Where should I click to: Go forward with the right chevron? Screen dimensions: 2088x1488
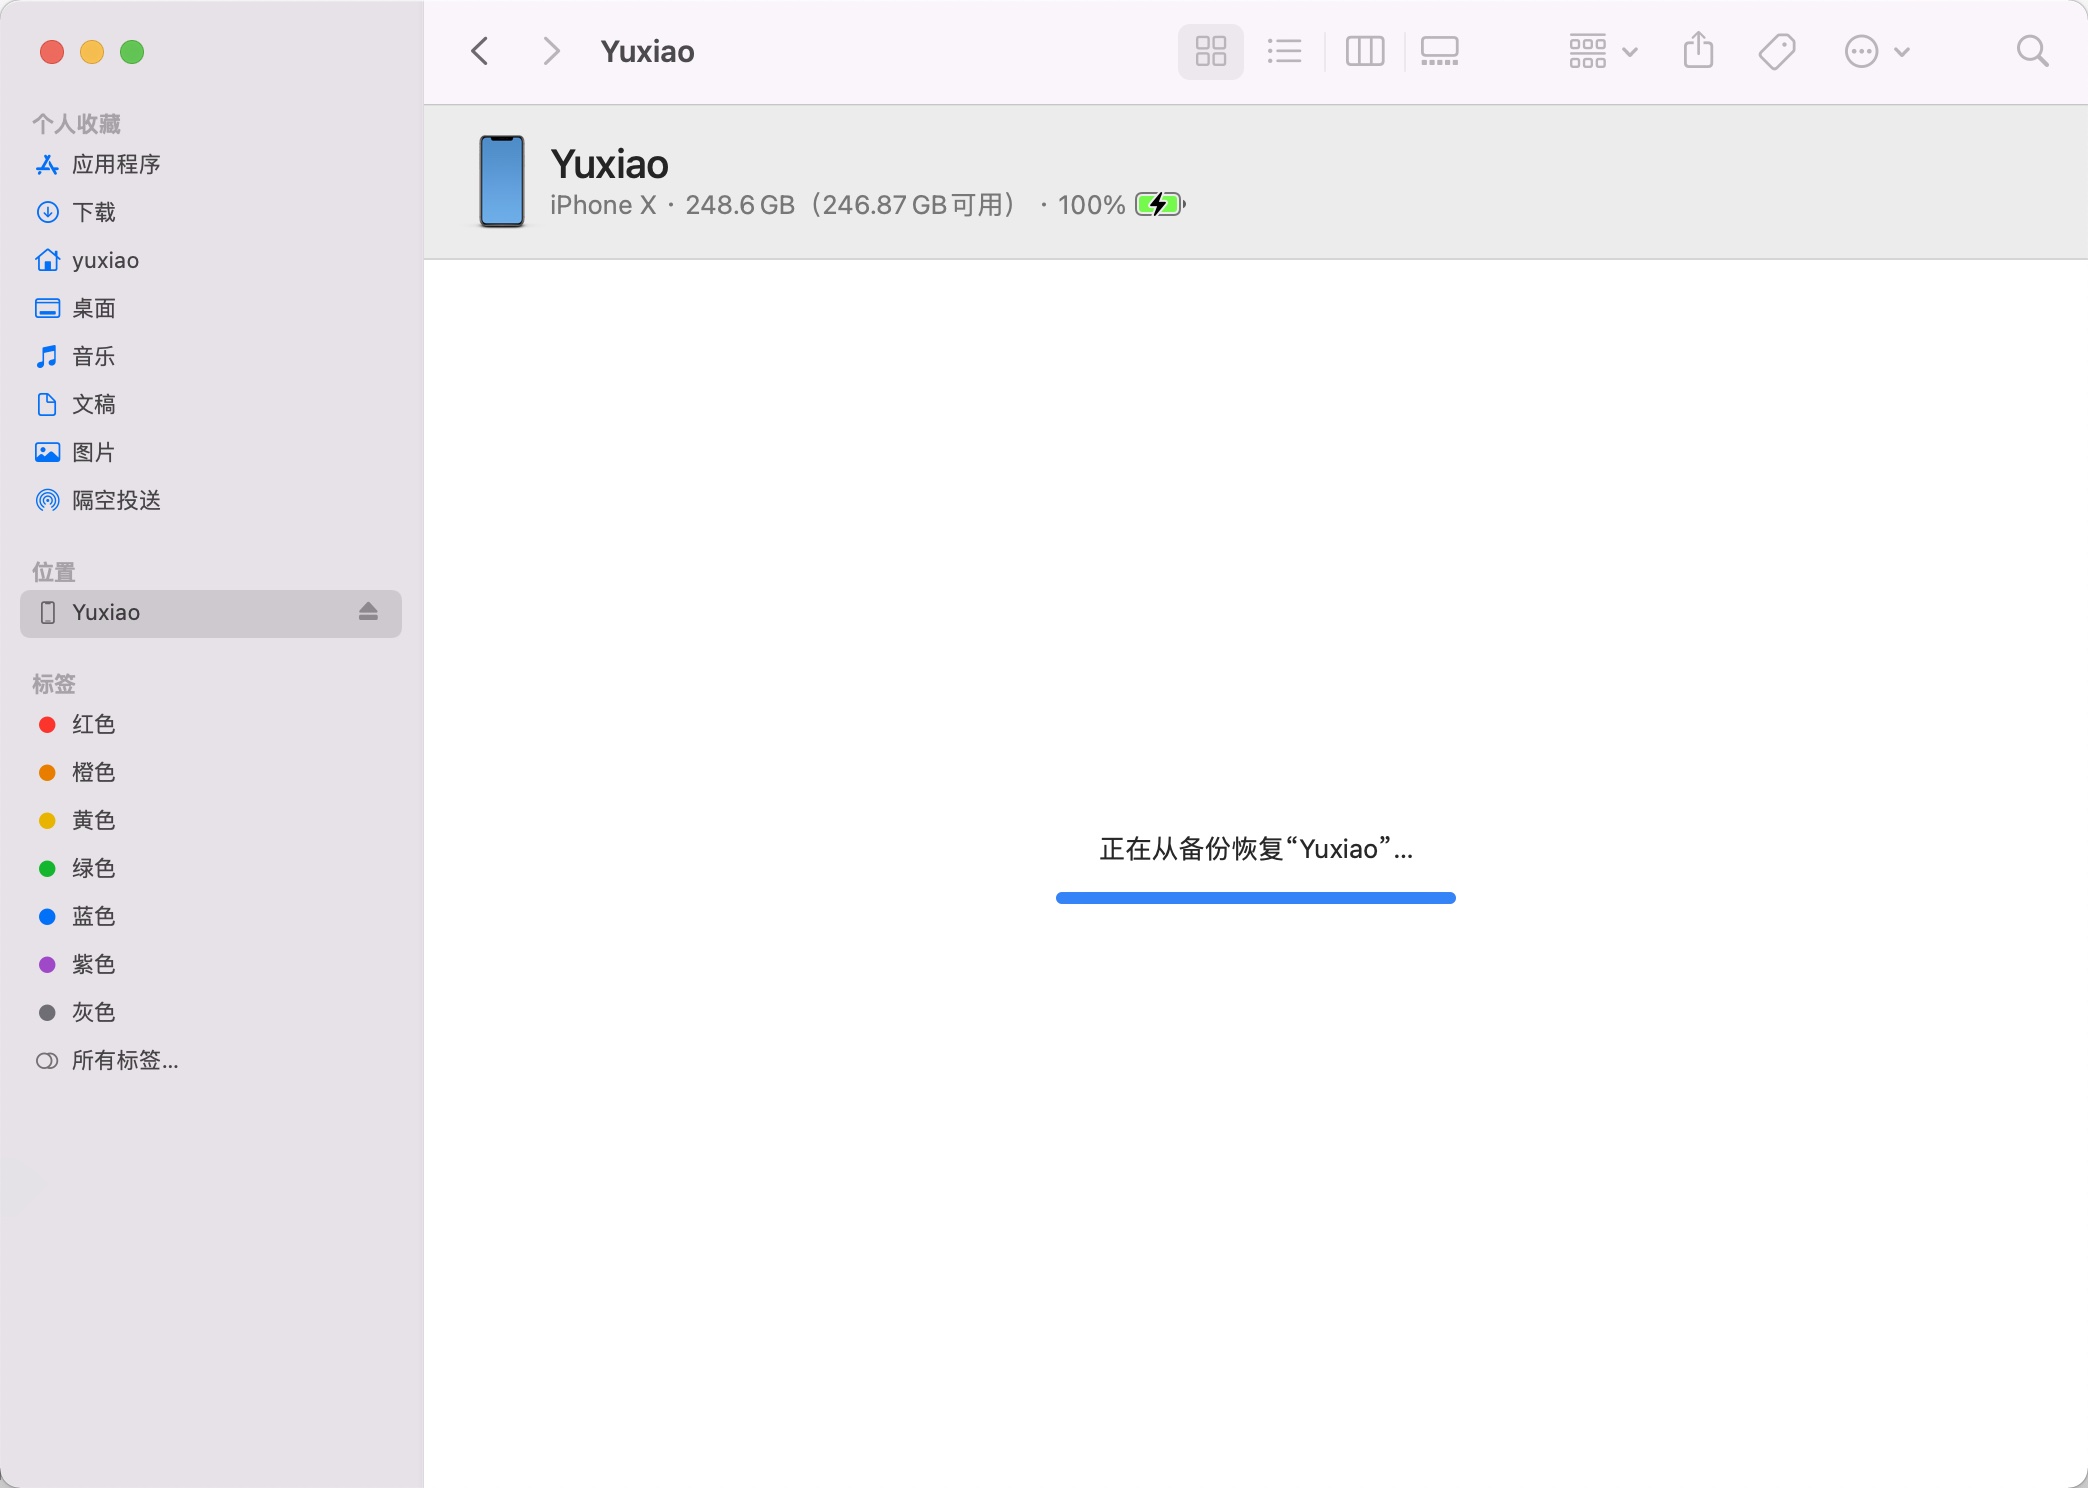tap(551, 51)
